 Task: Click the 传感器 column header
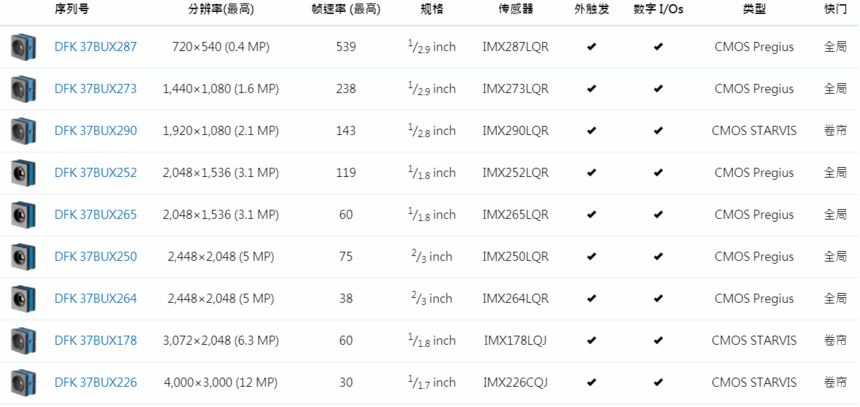pyautogui.click(x=515, y=9)
